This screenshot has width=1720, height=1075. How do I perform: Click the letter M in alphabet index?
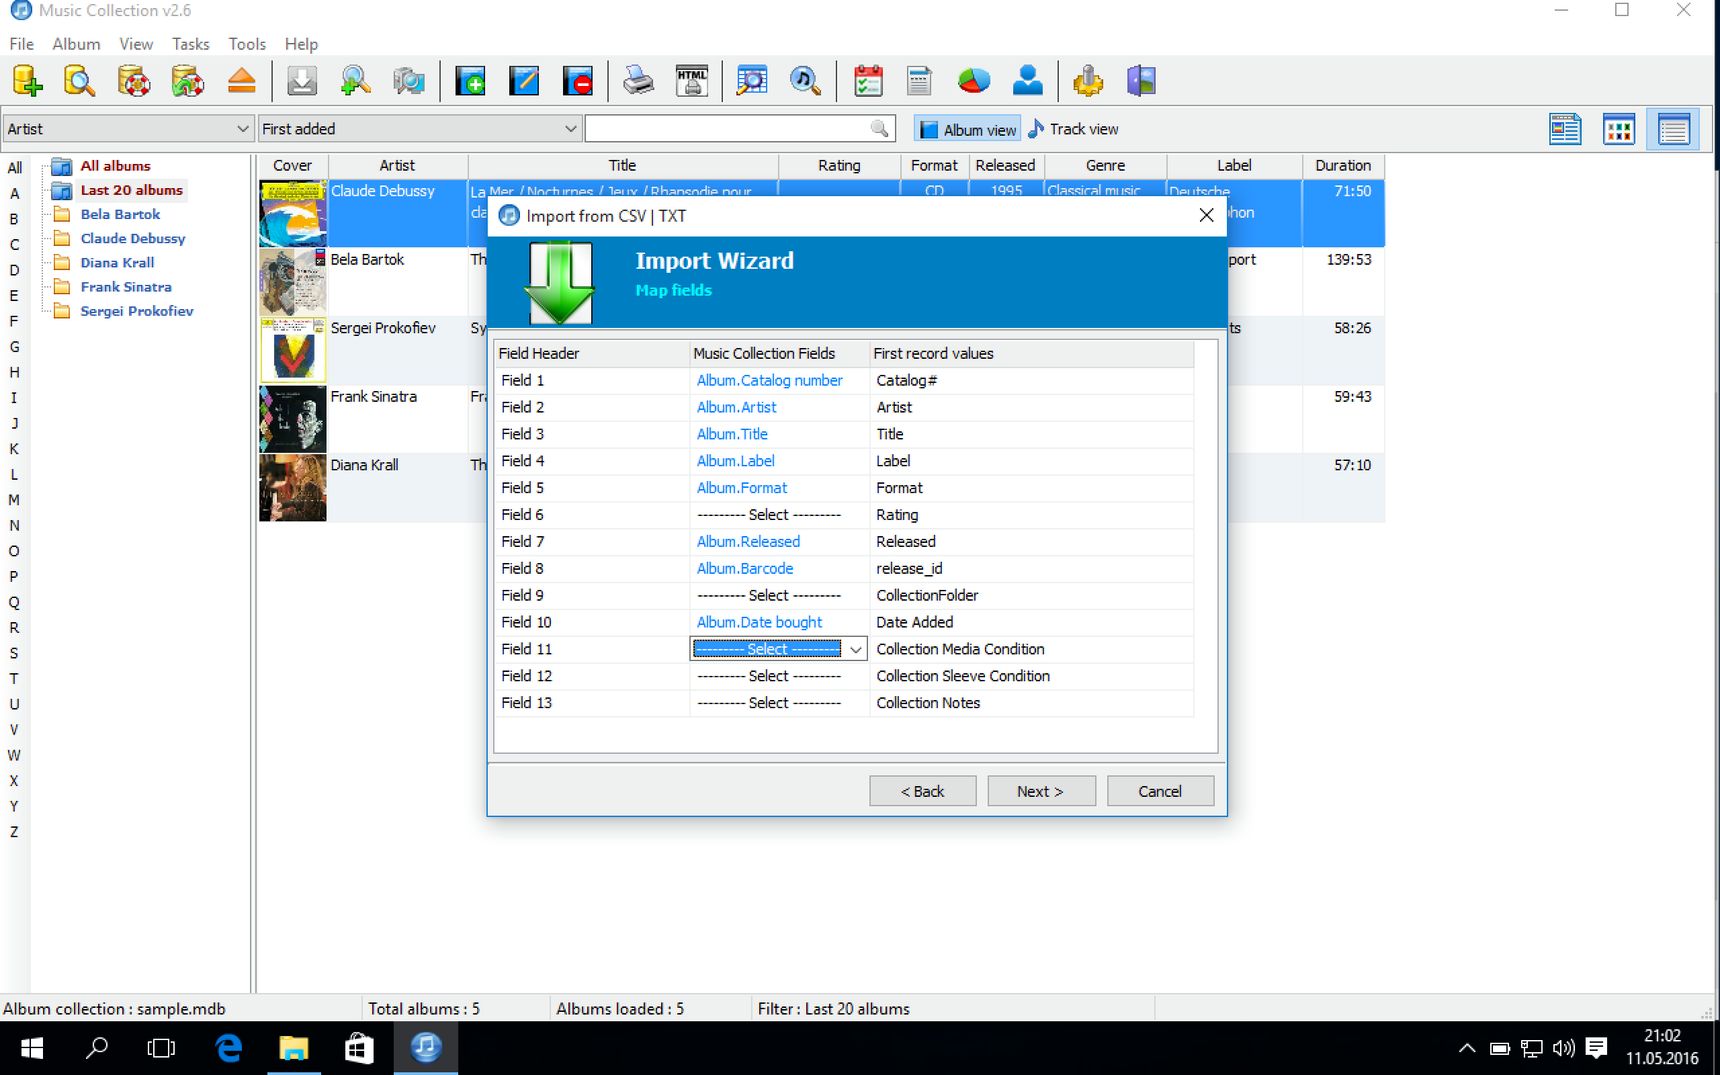14,500
